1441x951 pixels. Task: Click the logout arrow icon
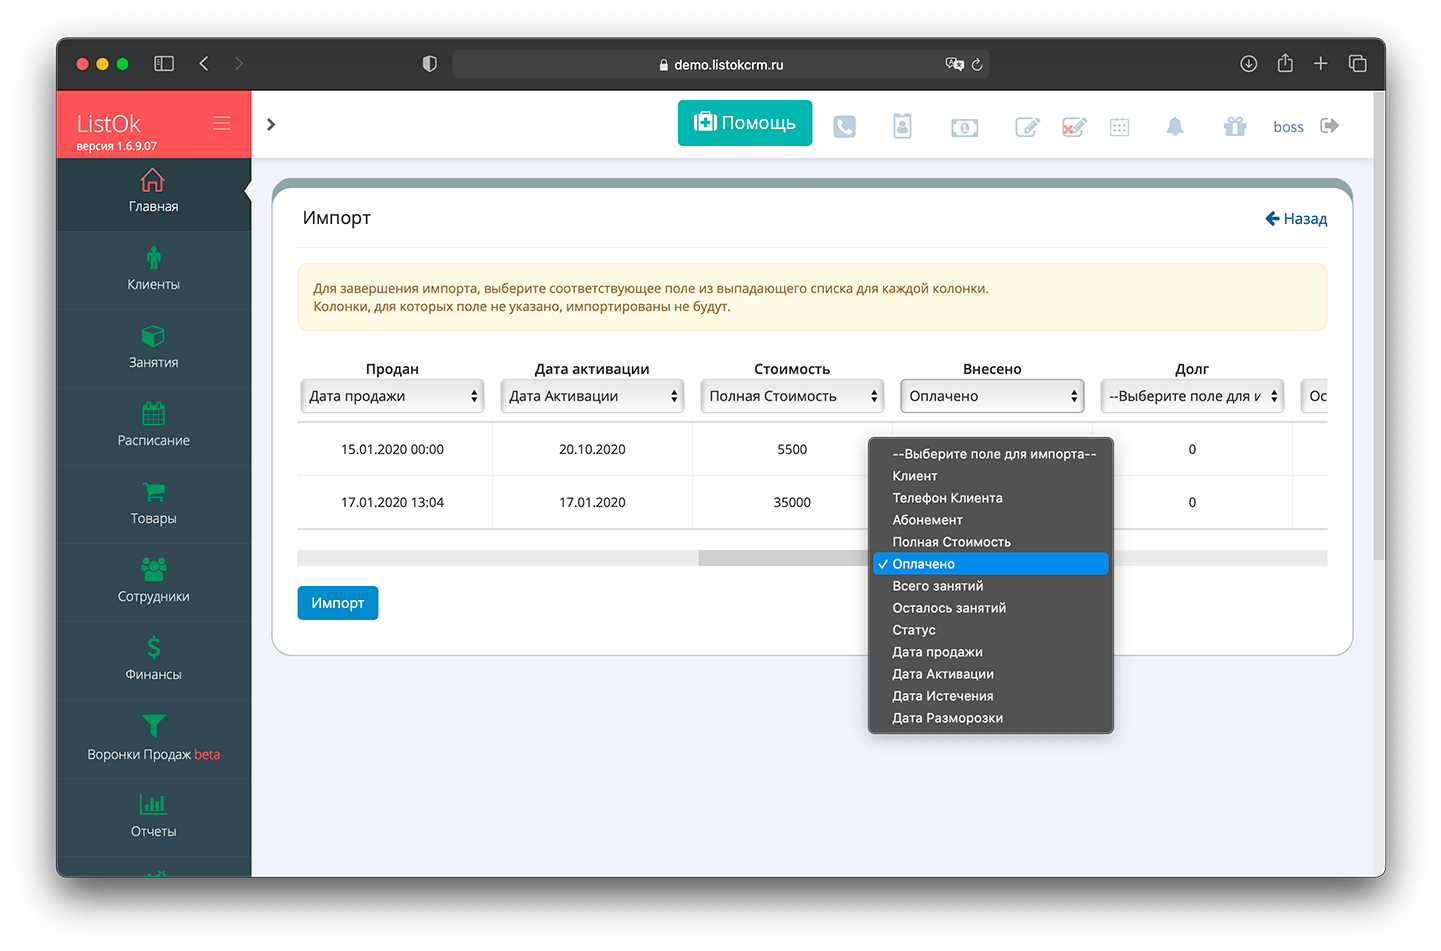(1330, 125)
